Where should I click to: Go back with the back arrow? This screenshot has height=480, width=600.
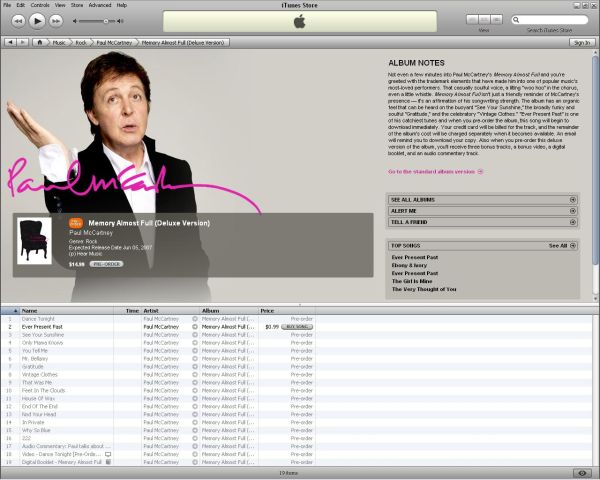pyautogui.click(x=10, y=42)
